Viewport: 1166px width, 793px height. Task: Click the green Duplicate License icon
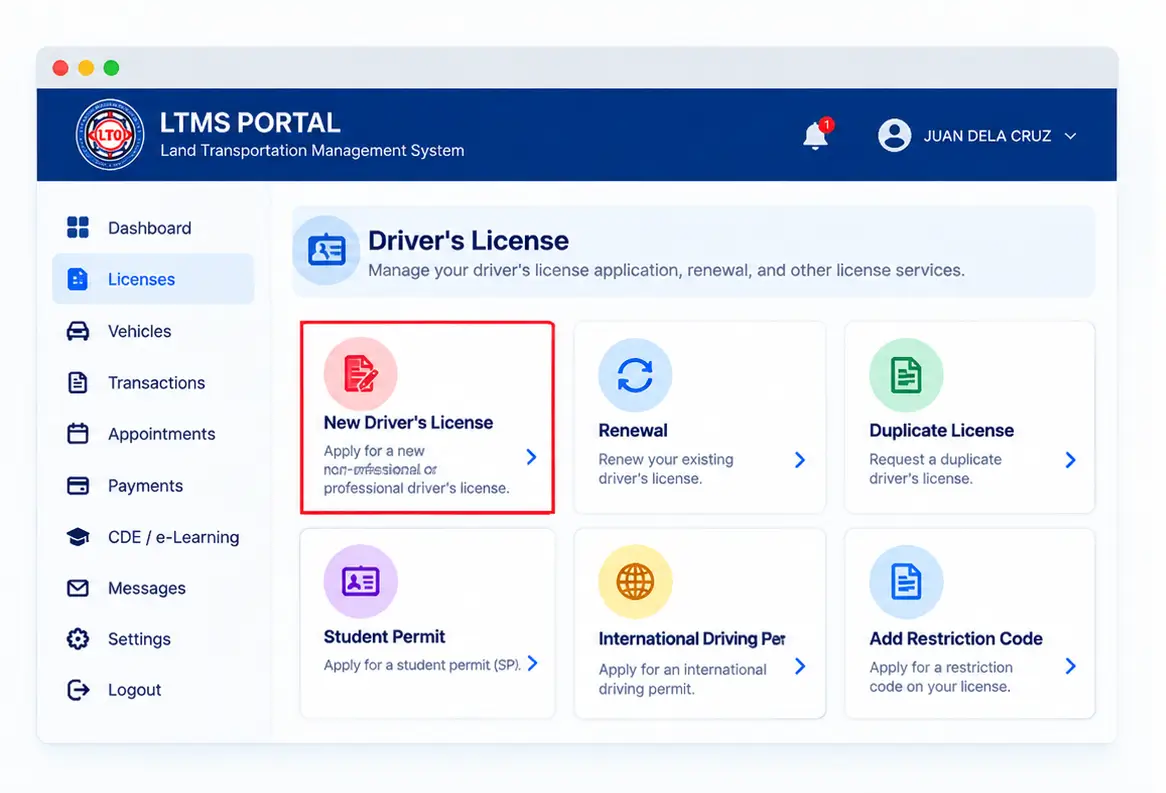(906, 375)
